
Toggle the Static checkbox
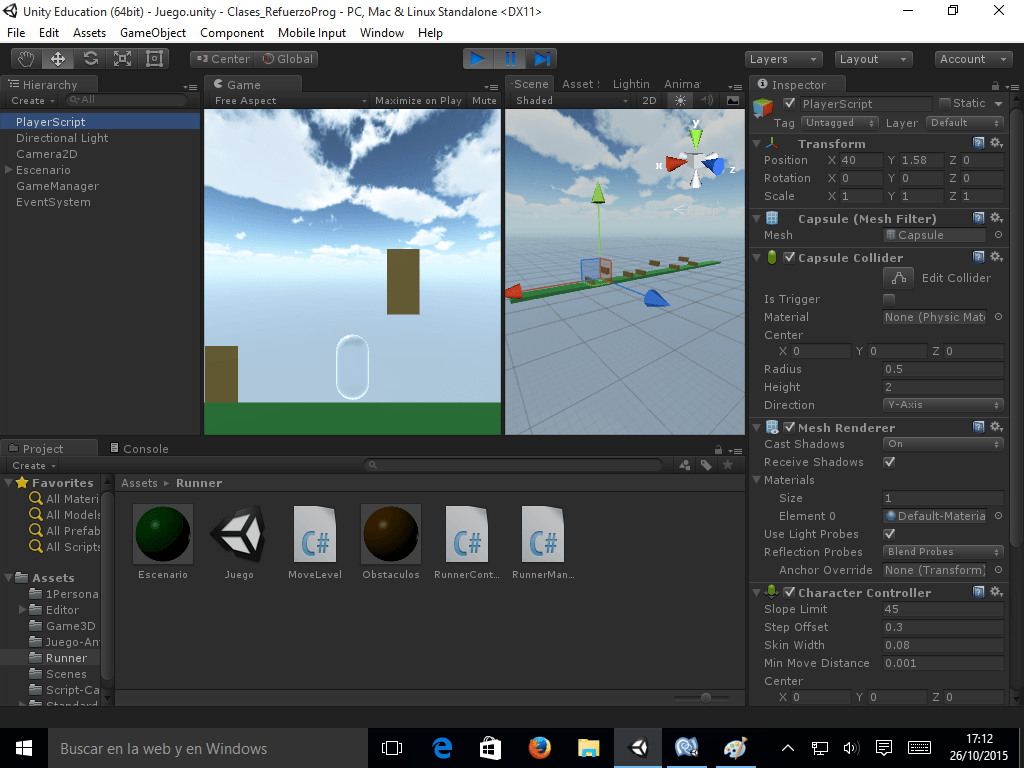(944, 103)
